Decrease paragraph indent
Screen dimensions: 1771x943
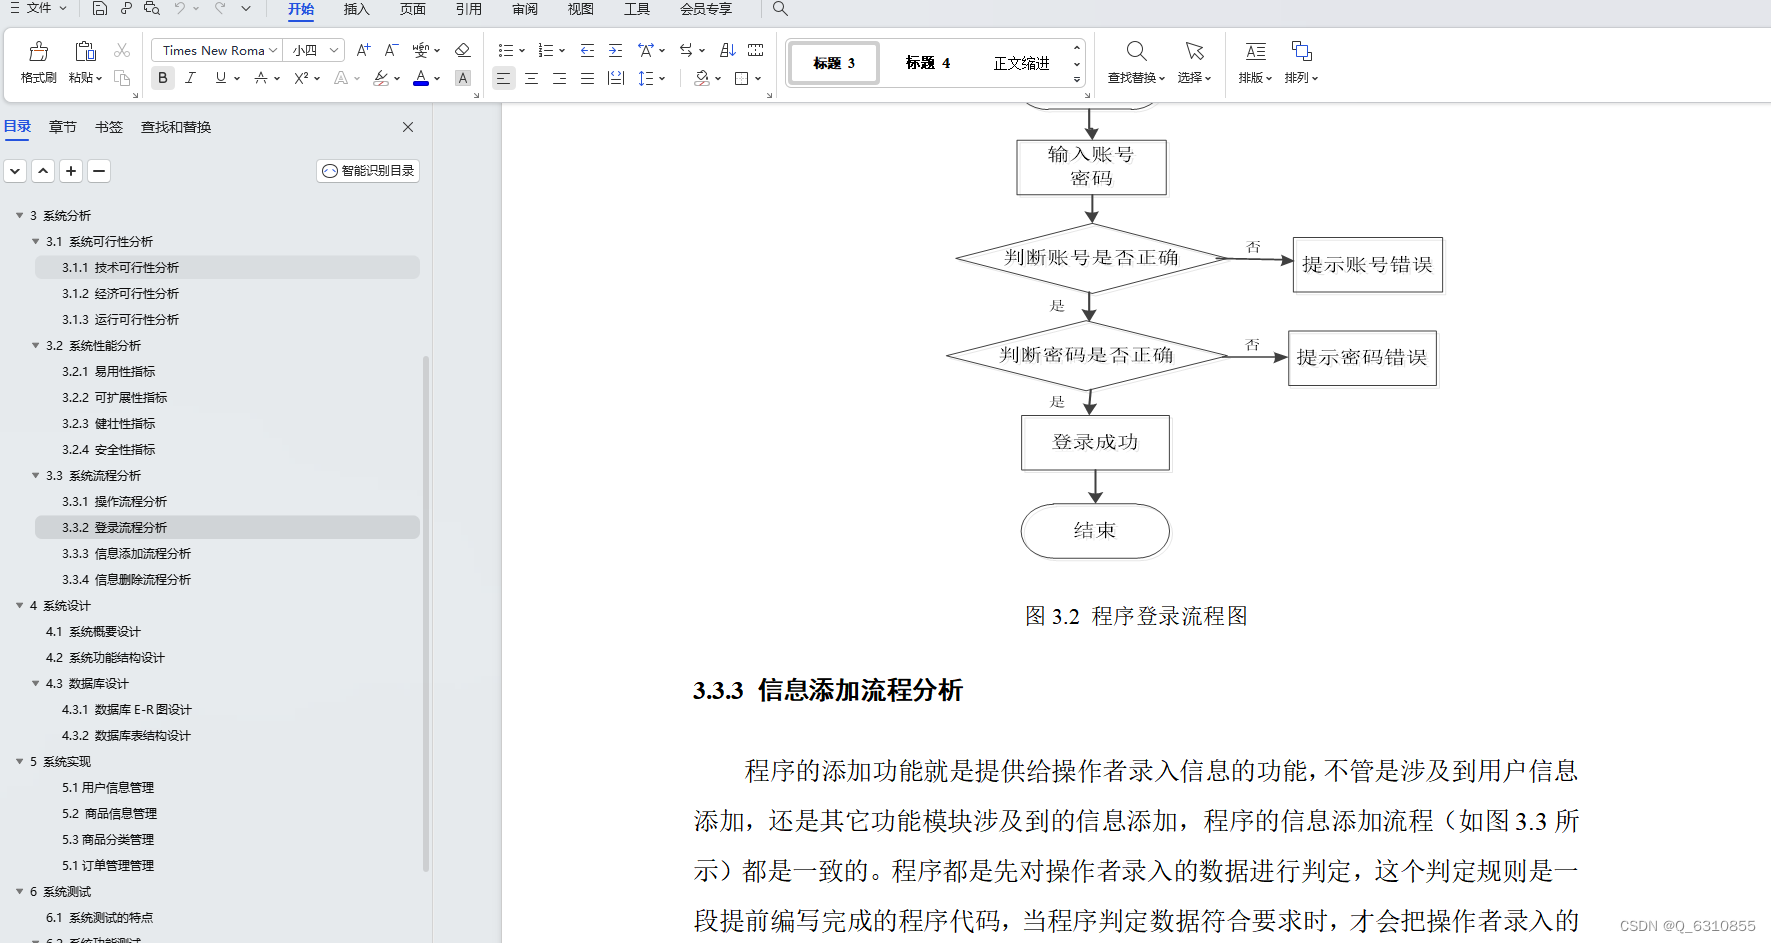click(587, 50)
